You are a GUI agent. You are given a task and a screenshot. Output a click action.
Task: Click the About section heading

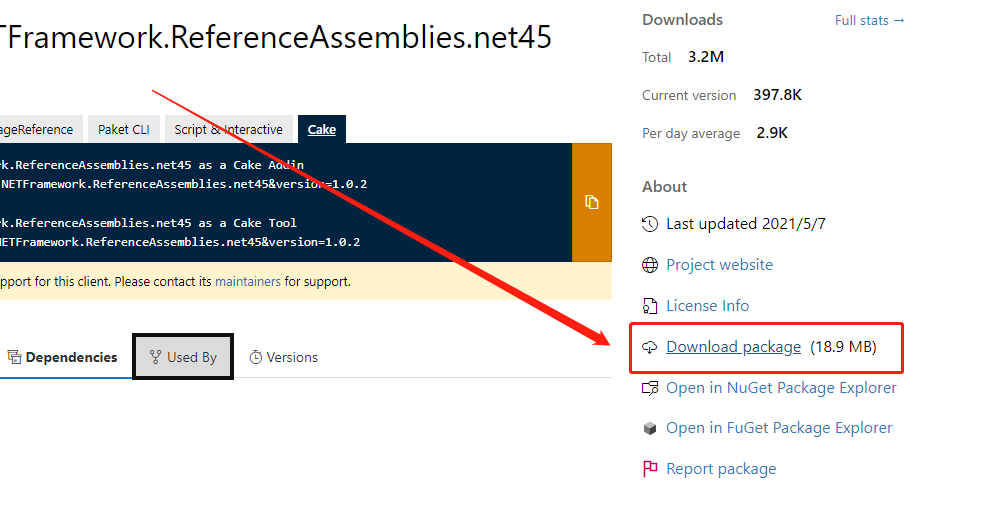[x=664, y=187]
